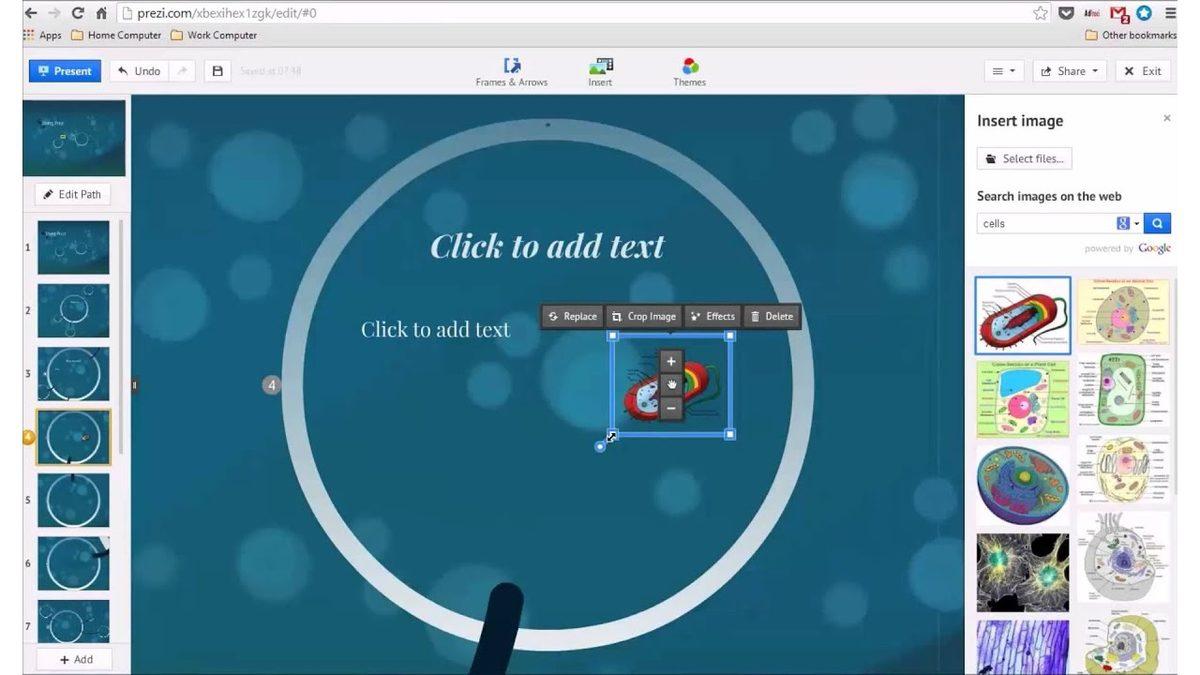Click the Undo arrow button
The image size is (1200, 675).
(140, 71)
